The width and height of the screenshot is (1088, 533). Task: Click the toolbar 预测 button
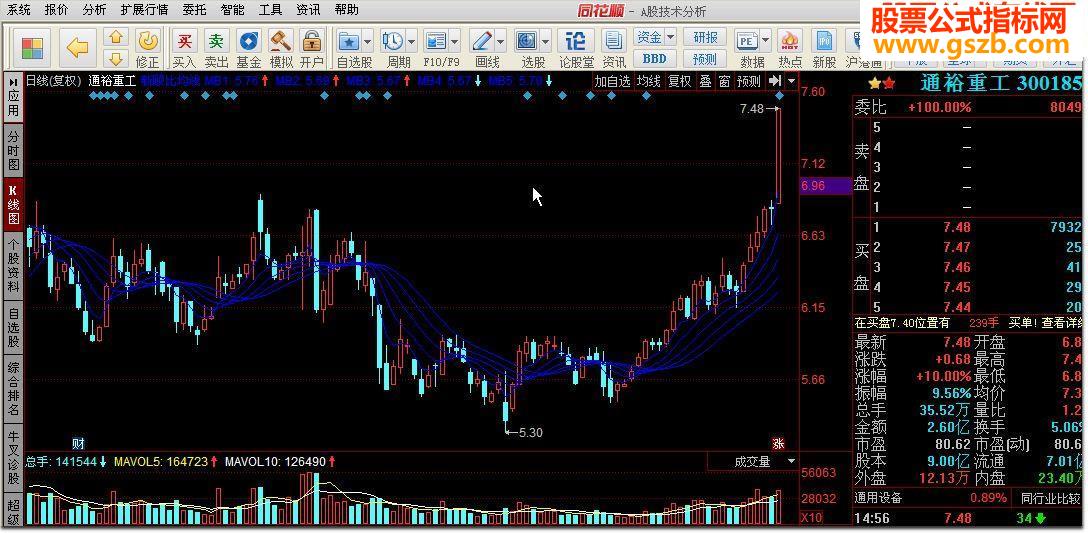(x=705, y=58)
